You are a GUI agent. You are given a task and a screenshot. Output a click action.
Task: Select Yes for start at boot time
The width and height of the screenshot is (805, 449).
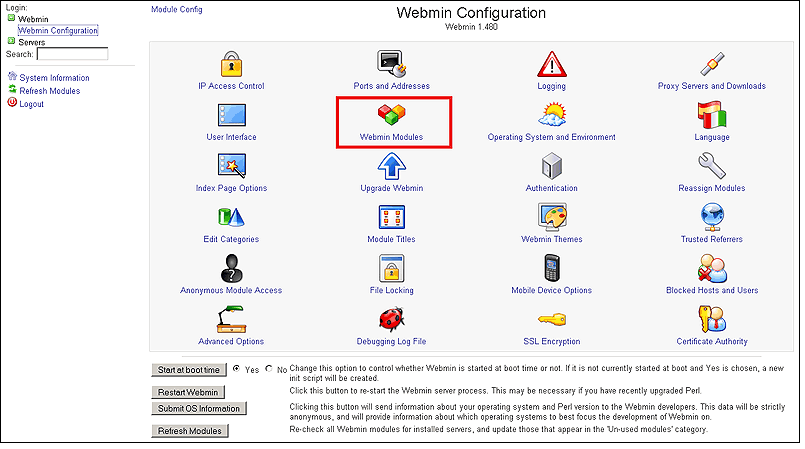point(236,368)
